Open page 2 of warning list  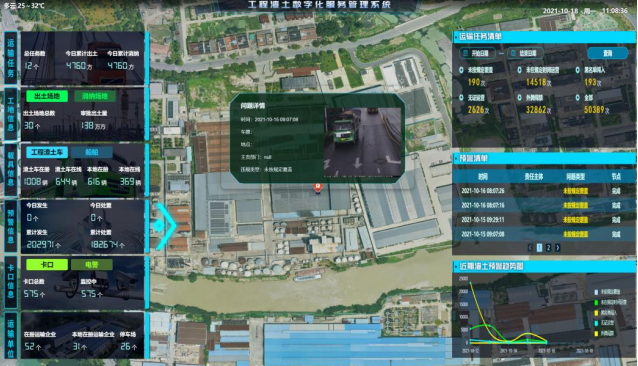click(x=548, y=247)
